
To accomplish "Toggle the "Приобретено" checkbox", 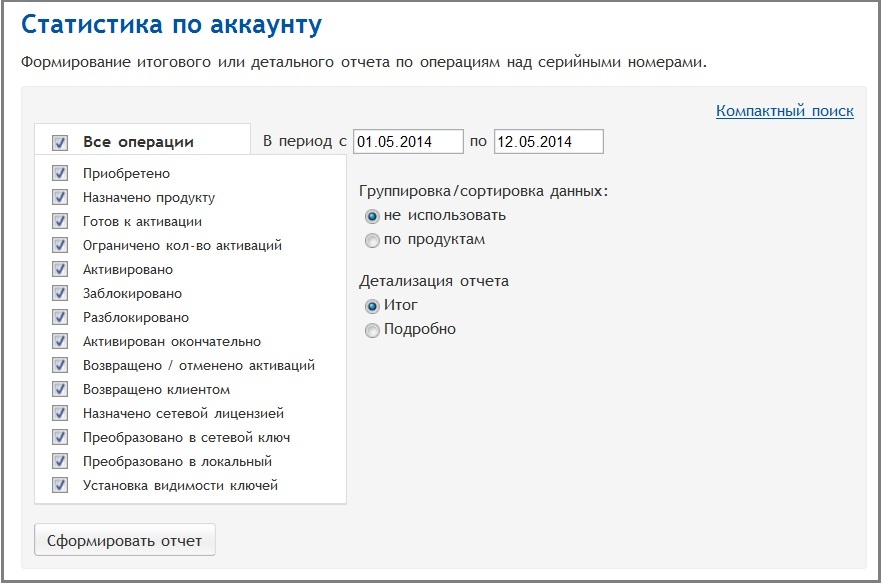I will coord(60,173).
